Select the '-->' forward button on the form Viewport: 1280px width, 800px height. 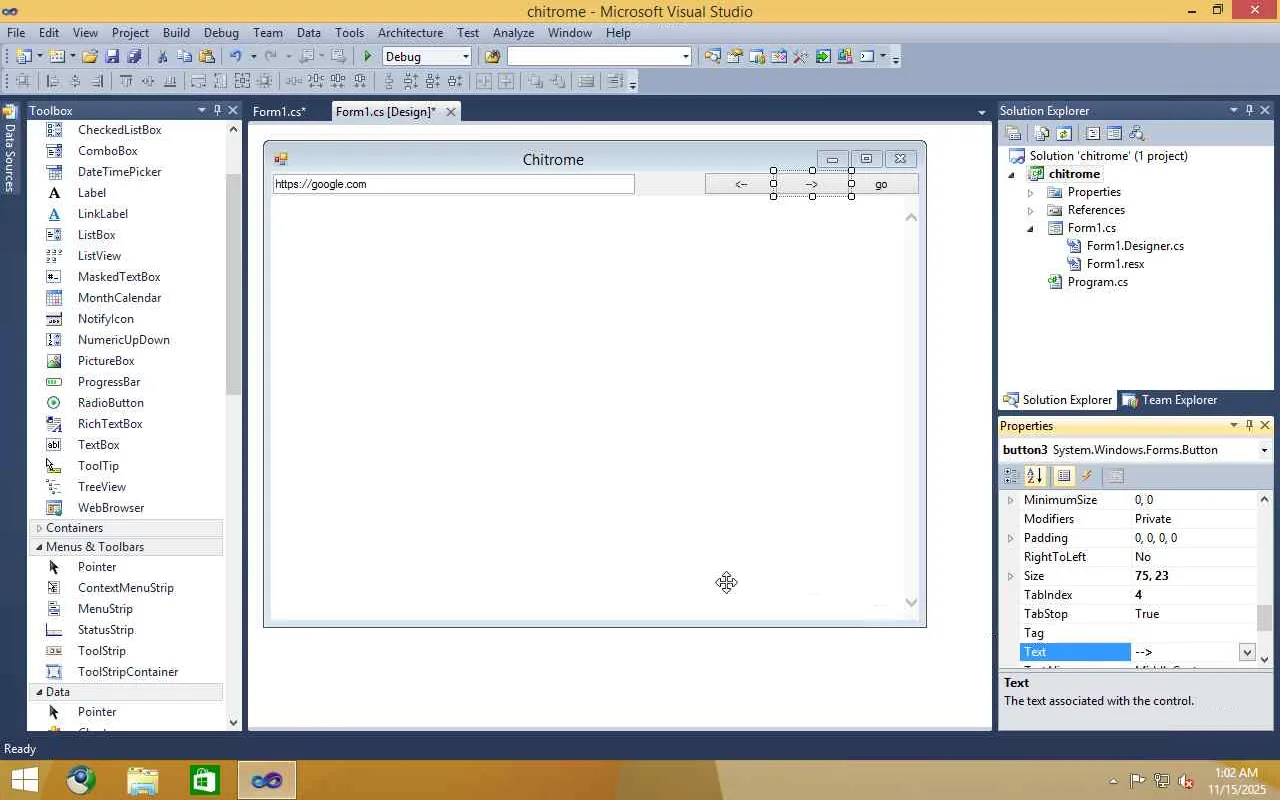click(812, 184)
